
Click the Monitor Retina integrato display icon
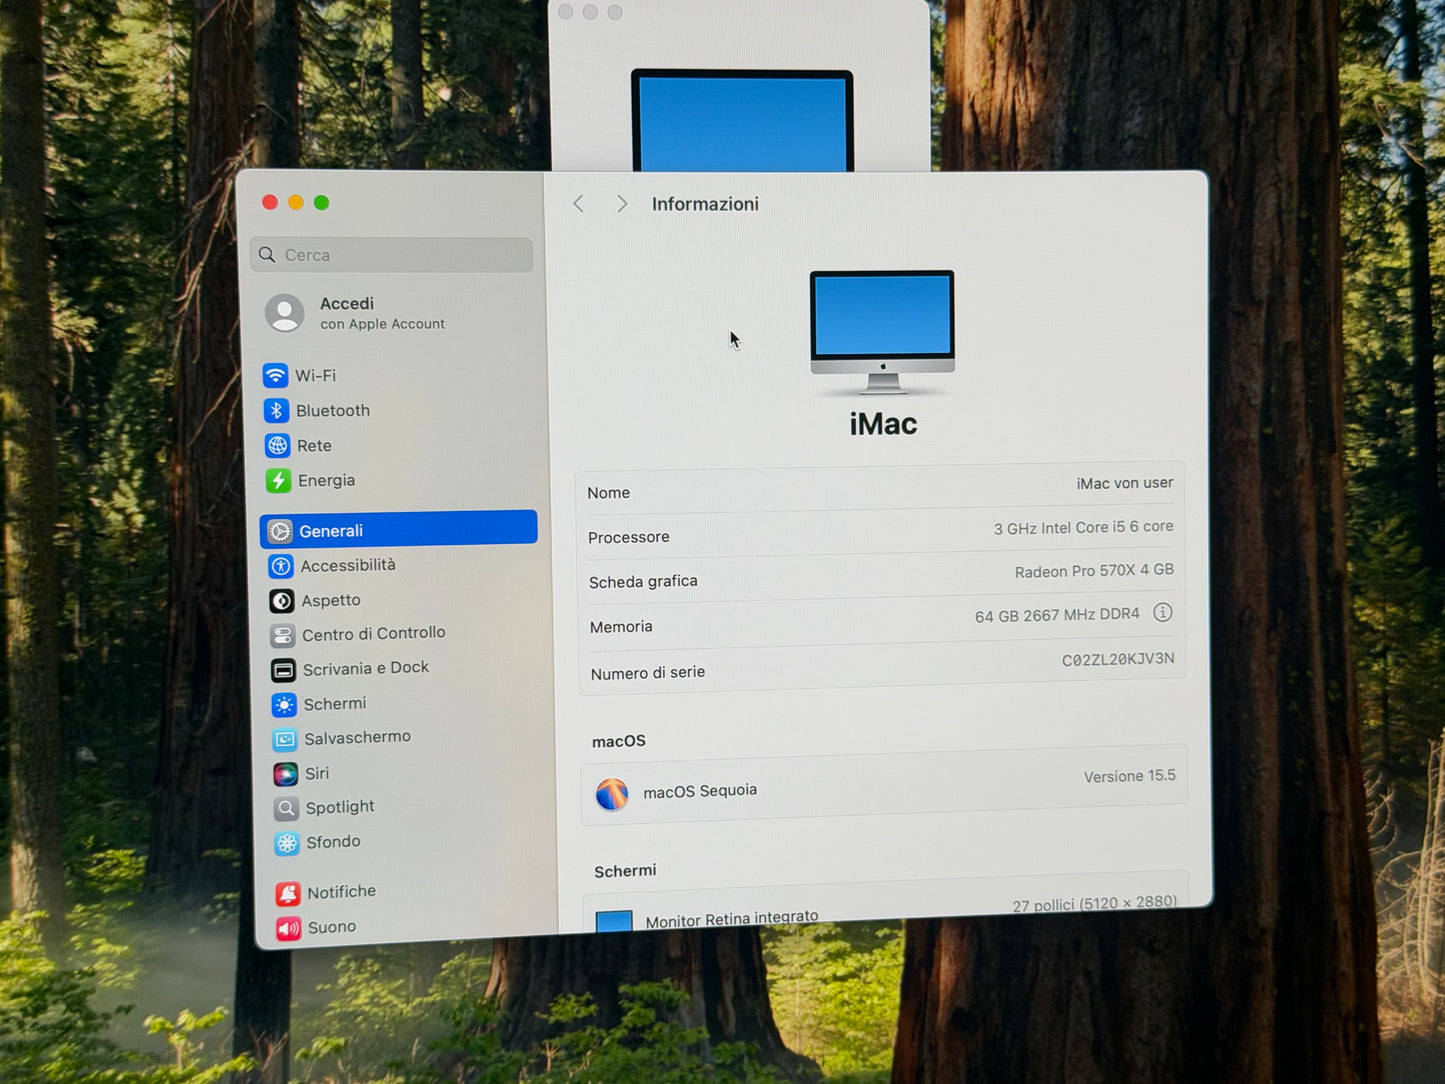click(x=614, y=921)
